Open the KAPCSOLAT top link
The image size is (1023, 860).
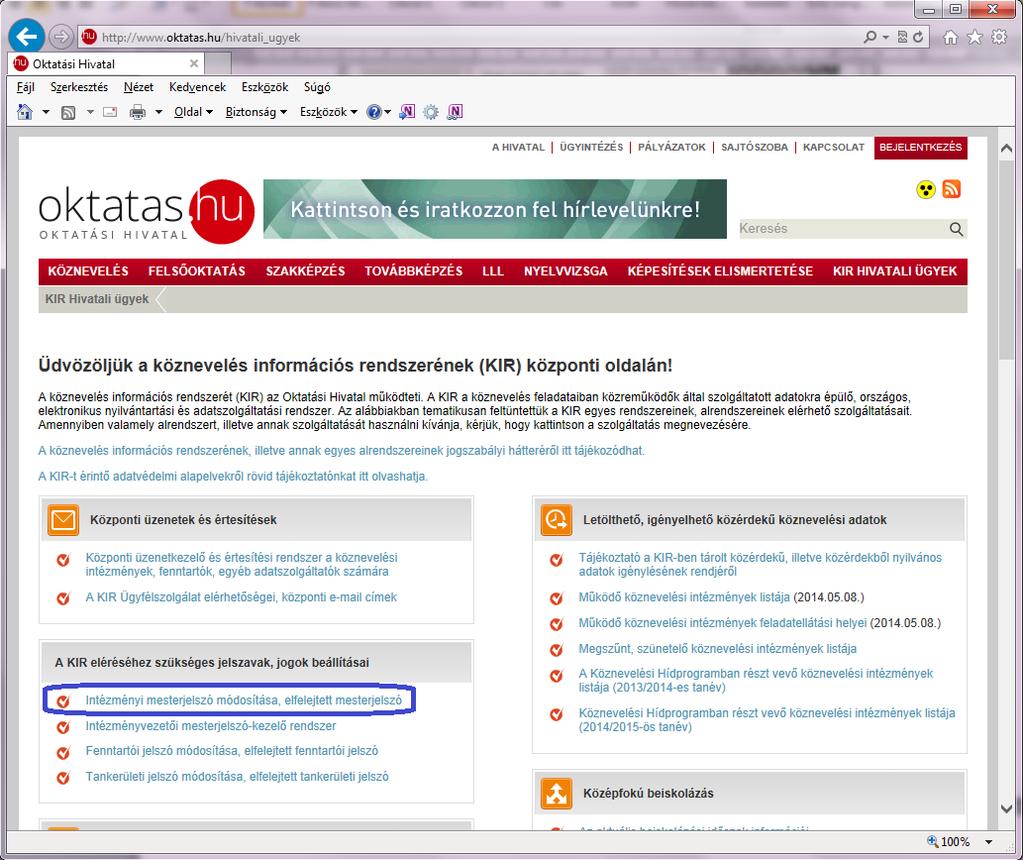pos(833,147)
